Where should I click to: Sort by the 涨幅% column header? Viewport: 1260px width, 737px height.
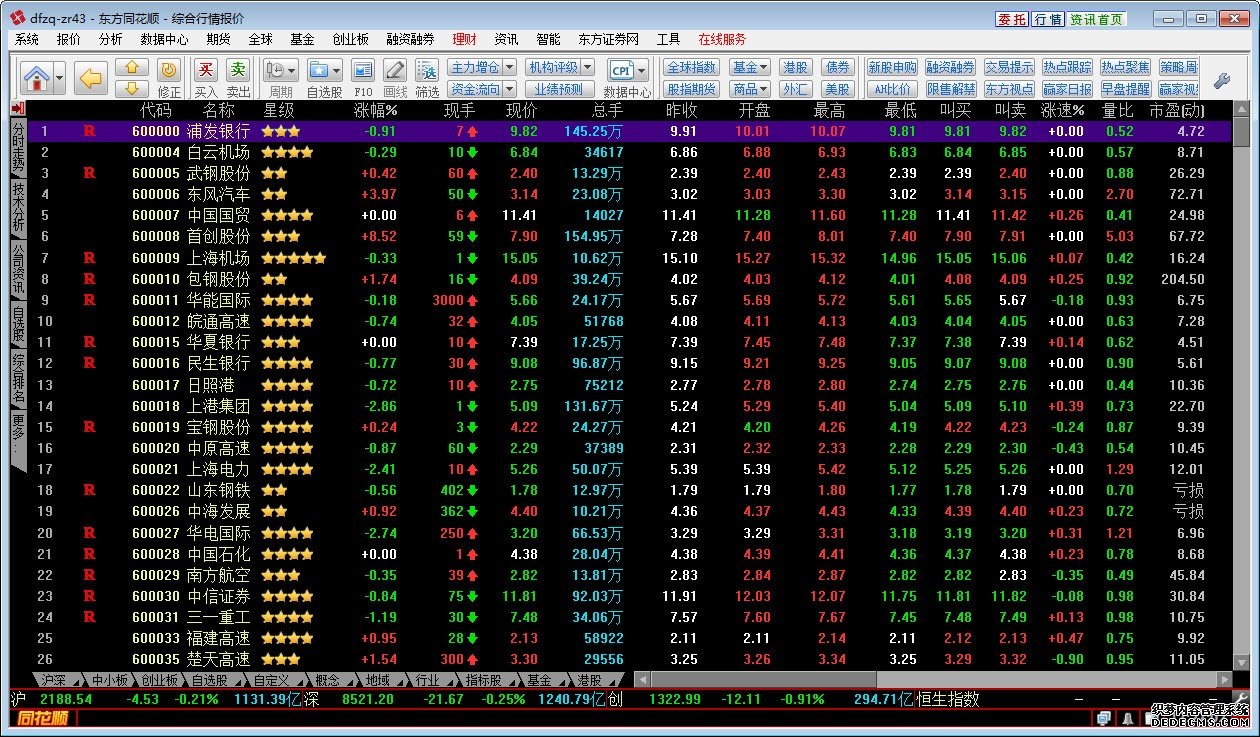pos(376,110)
